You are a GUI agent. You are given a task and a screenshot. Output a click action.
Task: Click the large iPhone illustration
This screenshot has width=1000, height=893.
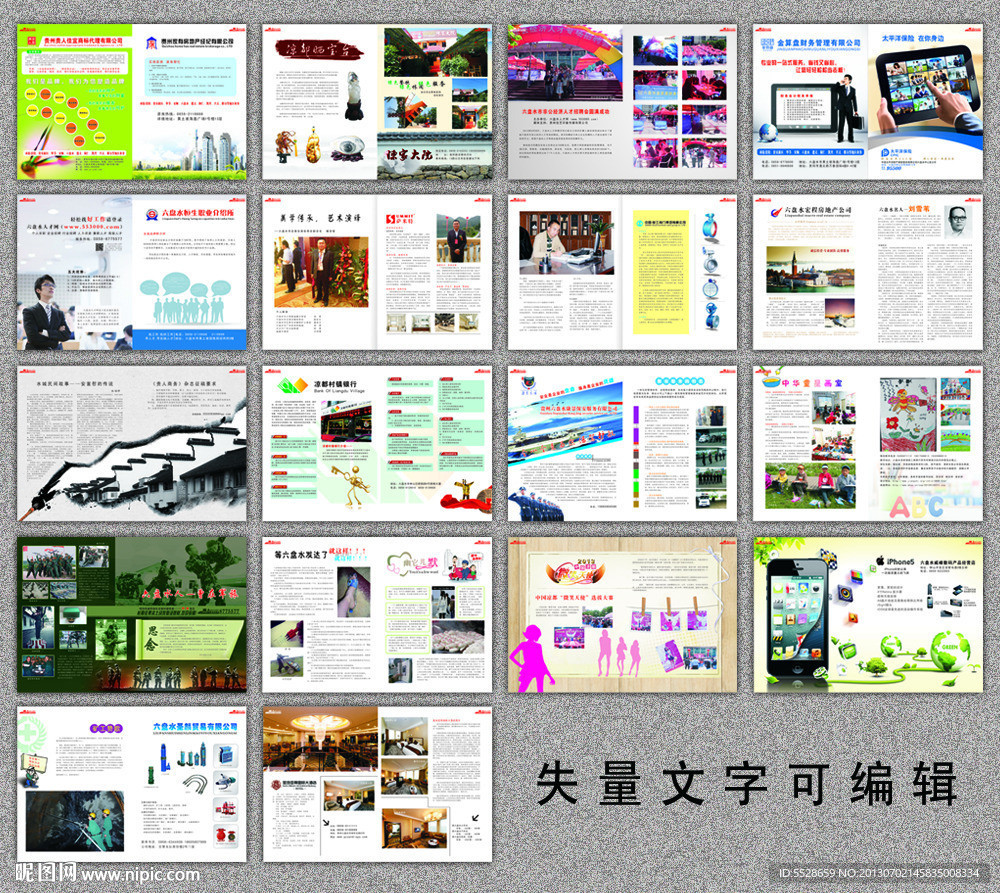pos(798,622)
